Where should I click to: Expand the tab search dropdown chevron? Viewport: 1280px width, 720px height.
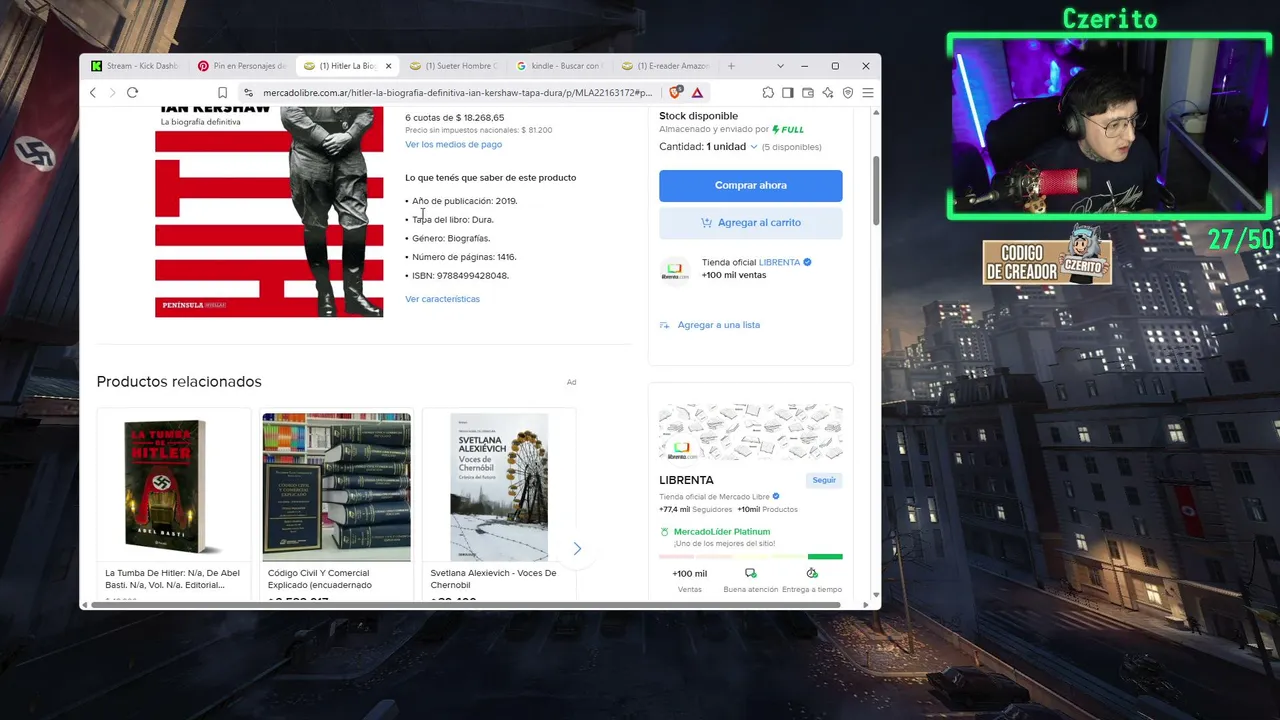[780, 66]
